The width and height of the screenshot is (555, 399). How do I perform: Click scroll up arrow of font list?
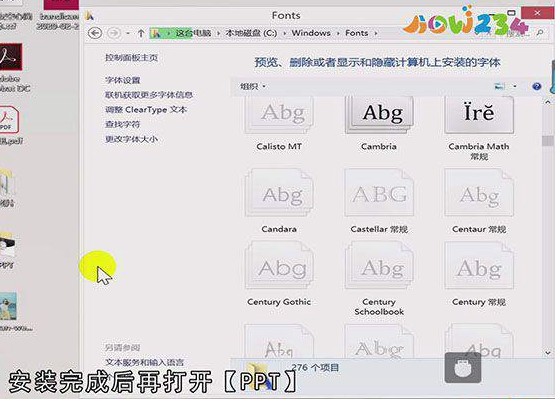click(x=548, y=102)
